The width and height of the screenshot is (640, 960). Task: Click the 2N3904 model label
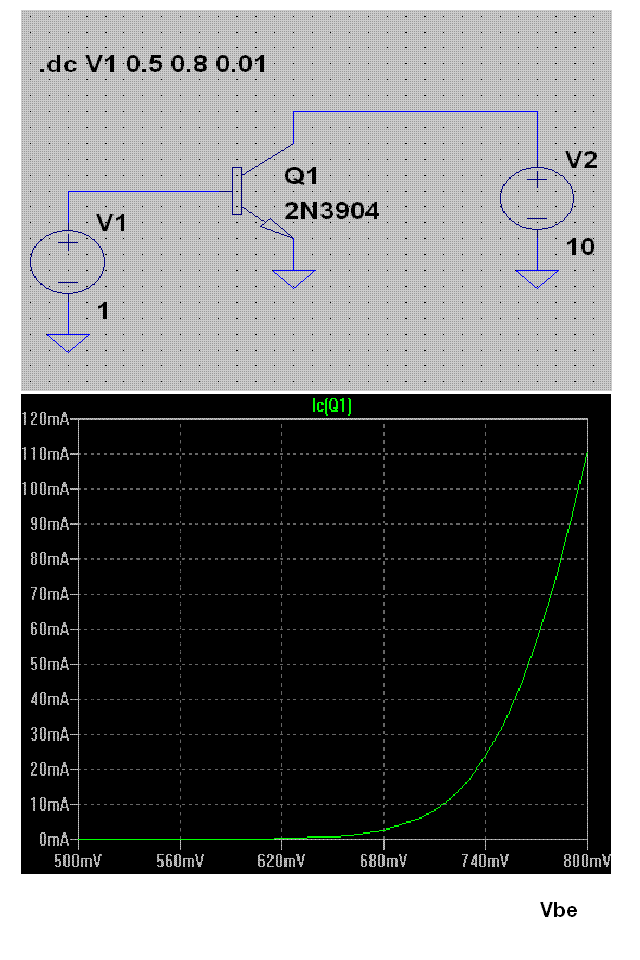(331, 211)
